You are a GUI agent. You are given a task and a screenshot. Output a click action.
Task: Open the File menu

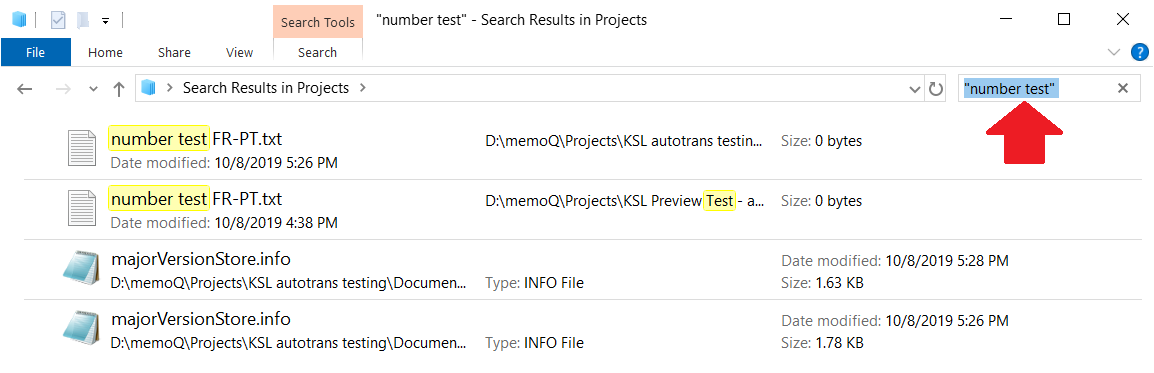(35, 52)
